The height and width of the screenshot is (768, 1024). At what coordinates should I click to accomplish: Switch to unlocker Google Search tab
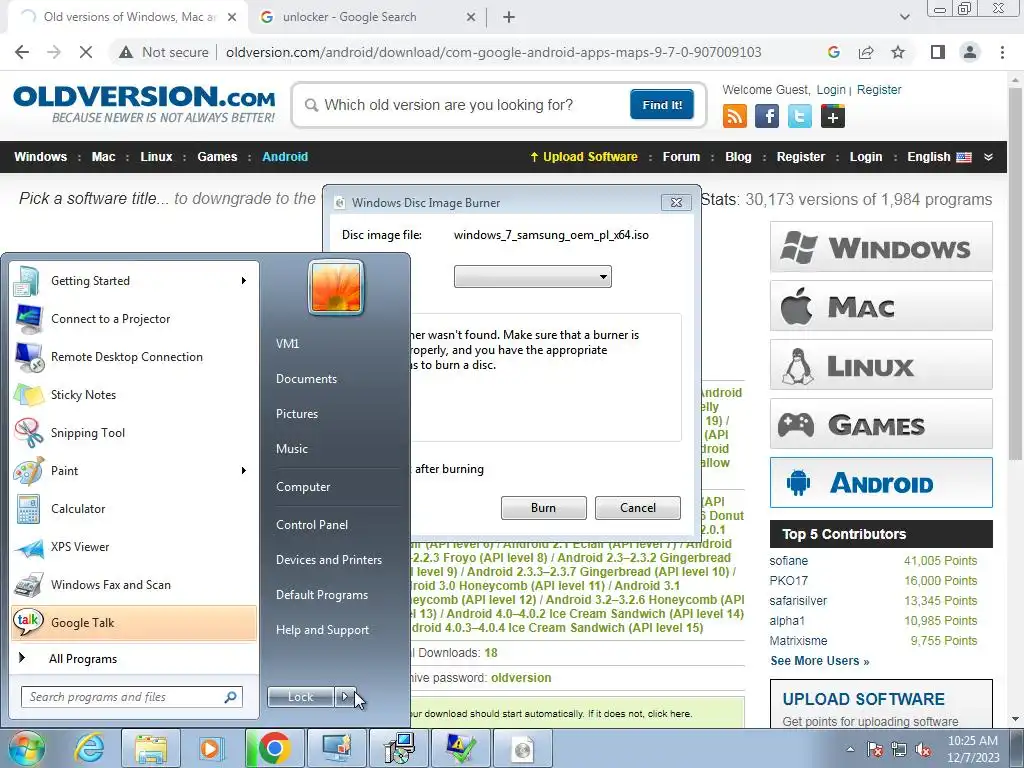[368, 17]
